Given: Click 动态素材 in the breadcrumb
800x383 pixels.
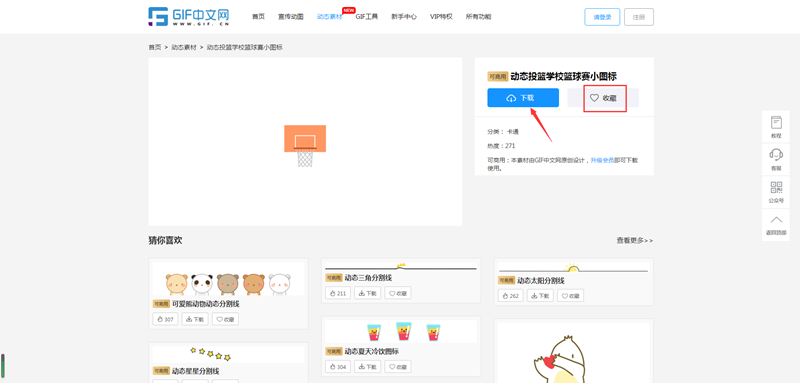Looking at the screenshot, I should [x=184, y=47].
